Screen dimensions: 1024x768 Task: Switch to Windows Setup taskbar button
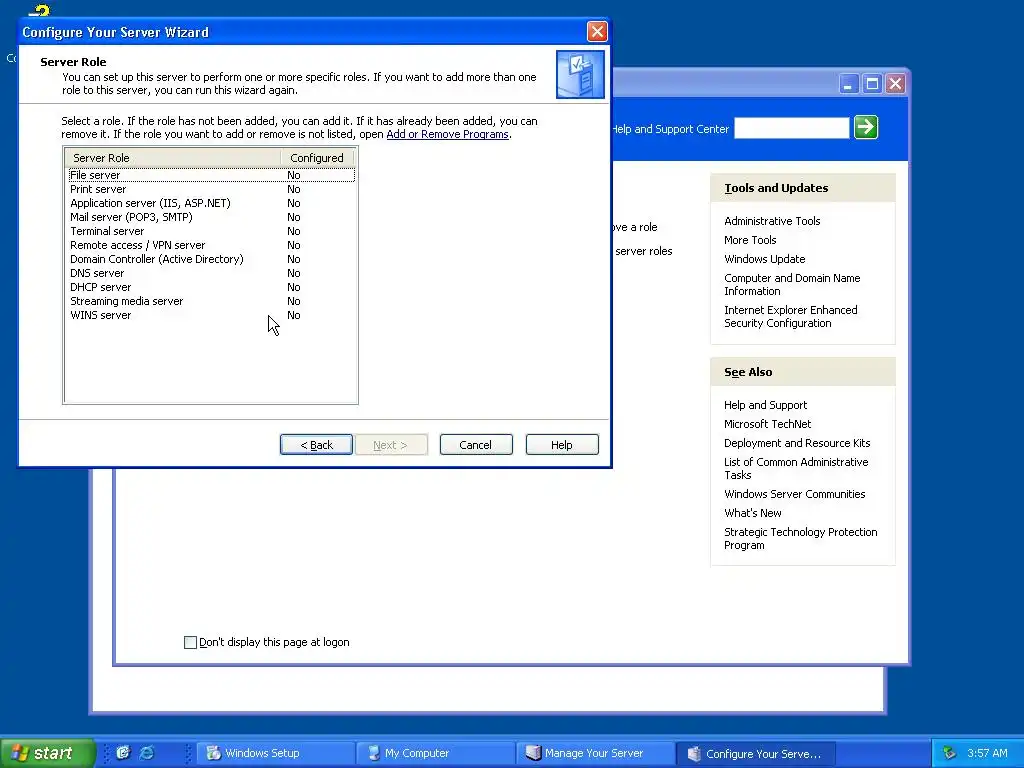point(274,754)
